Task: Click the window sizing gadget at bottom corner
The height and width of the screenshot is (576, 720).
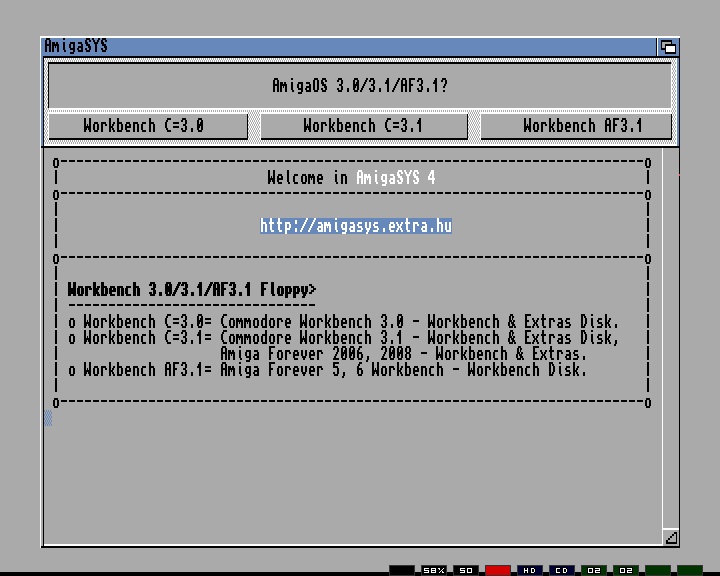Action: [671, 537]
